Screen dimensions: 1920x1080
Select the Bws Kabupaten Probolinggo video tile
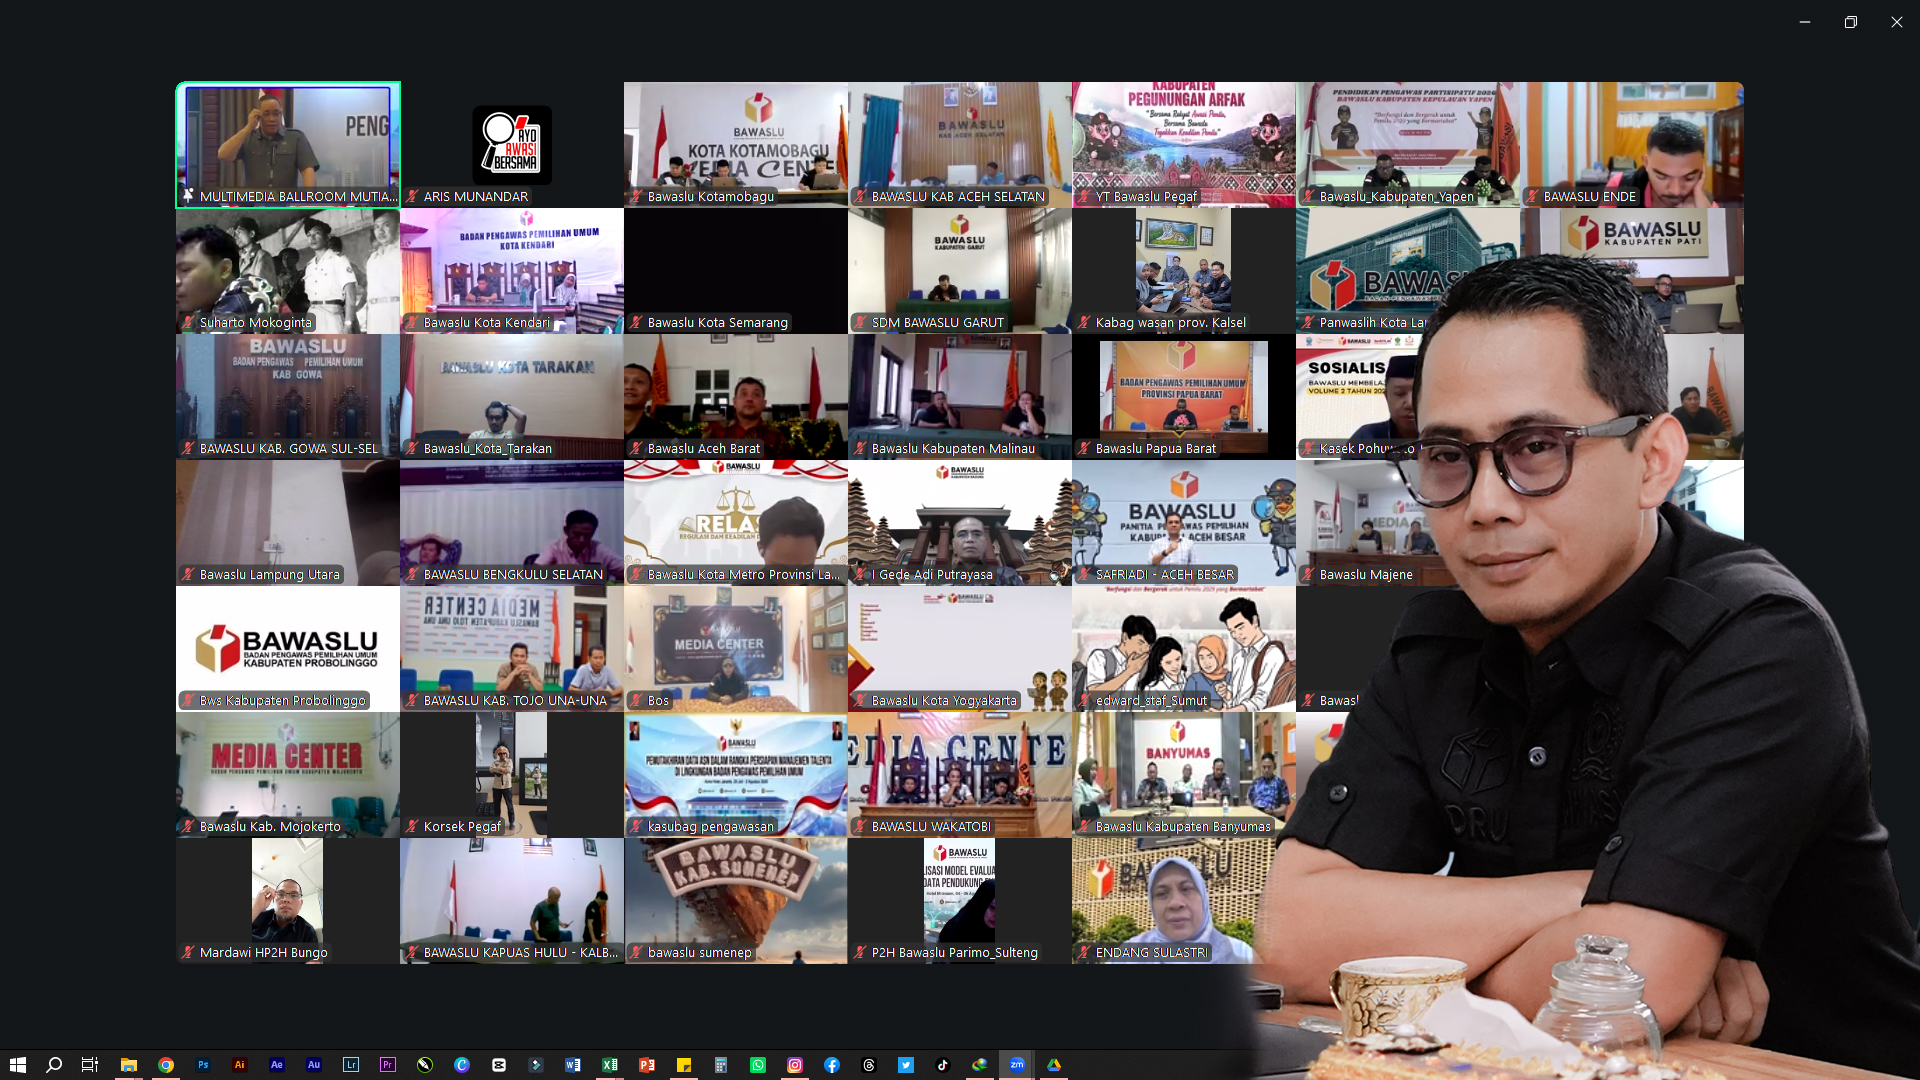pos(288,649)
